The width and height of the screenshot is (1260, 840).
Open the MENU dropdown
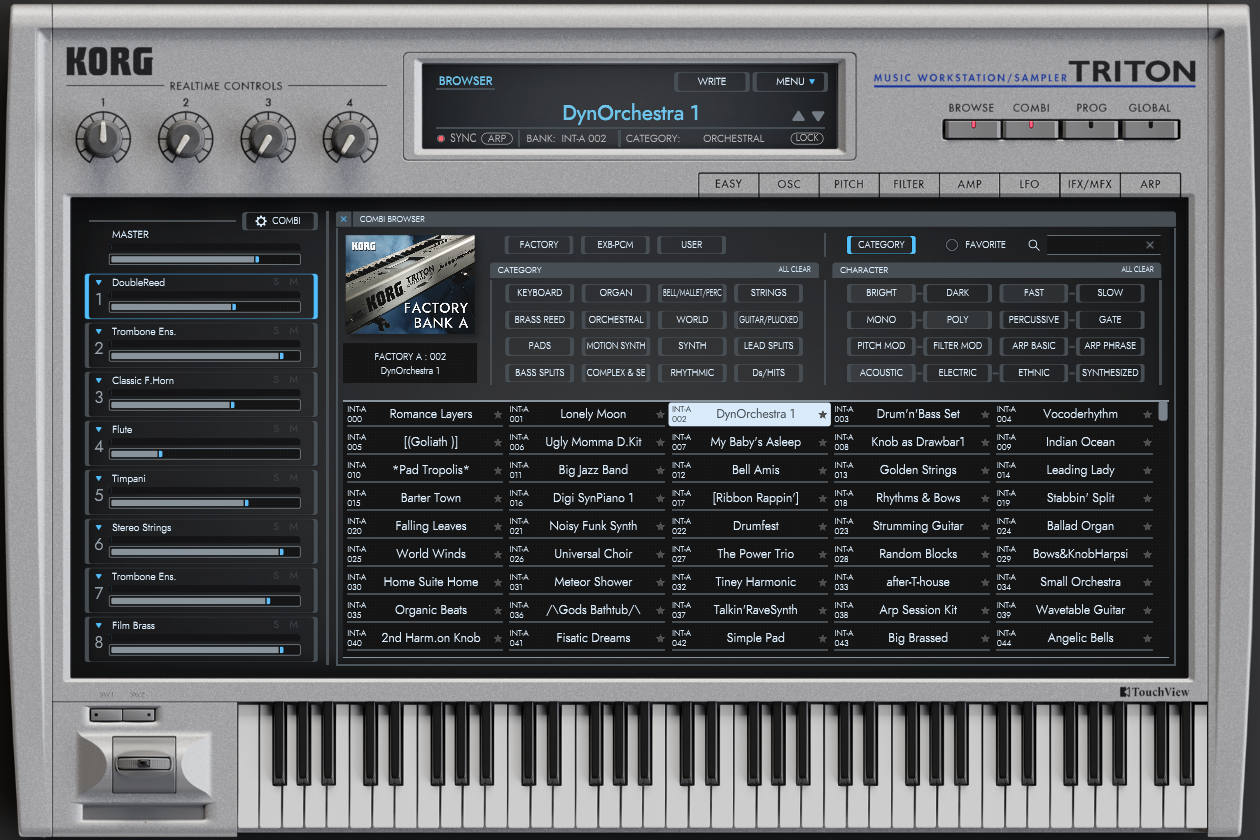coord(790,82)
